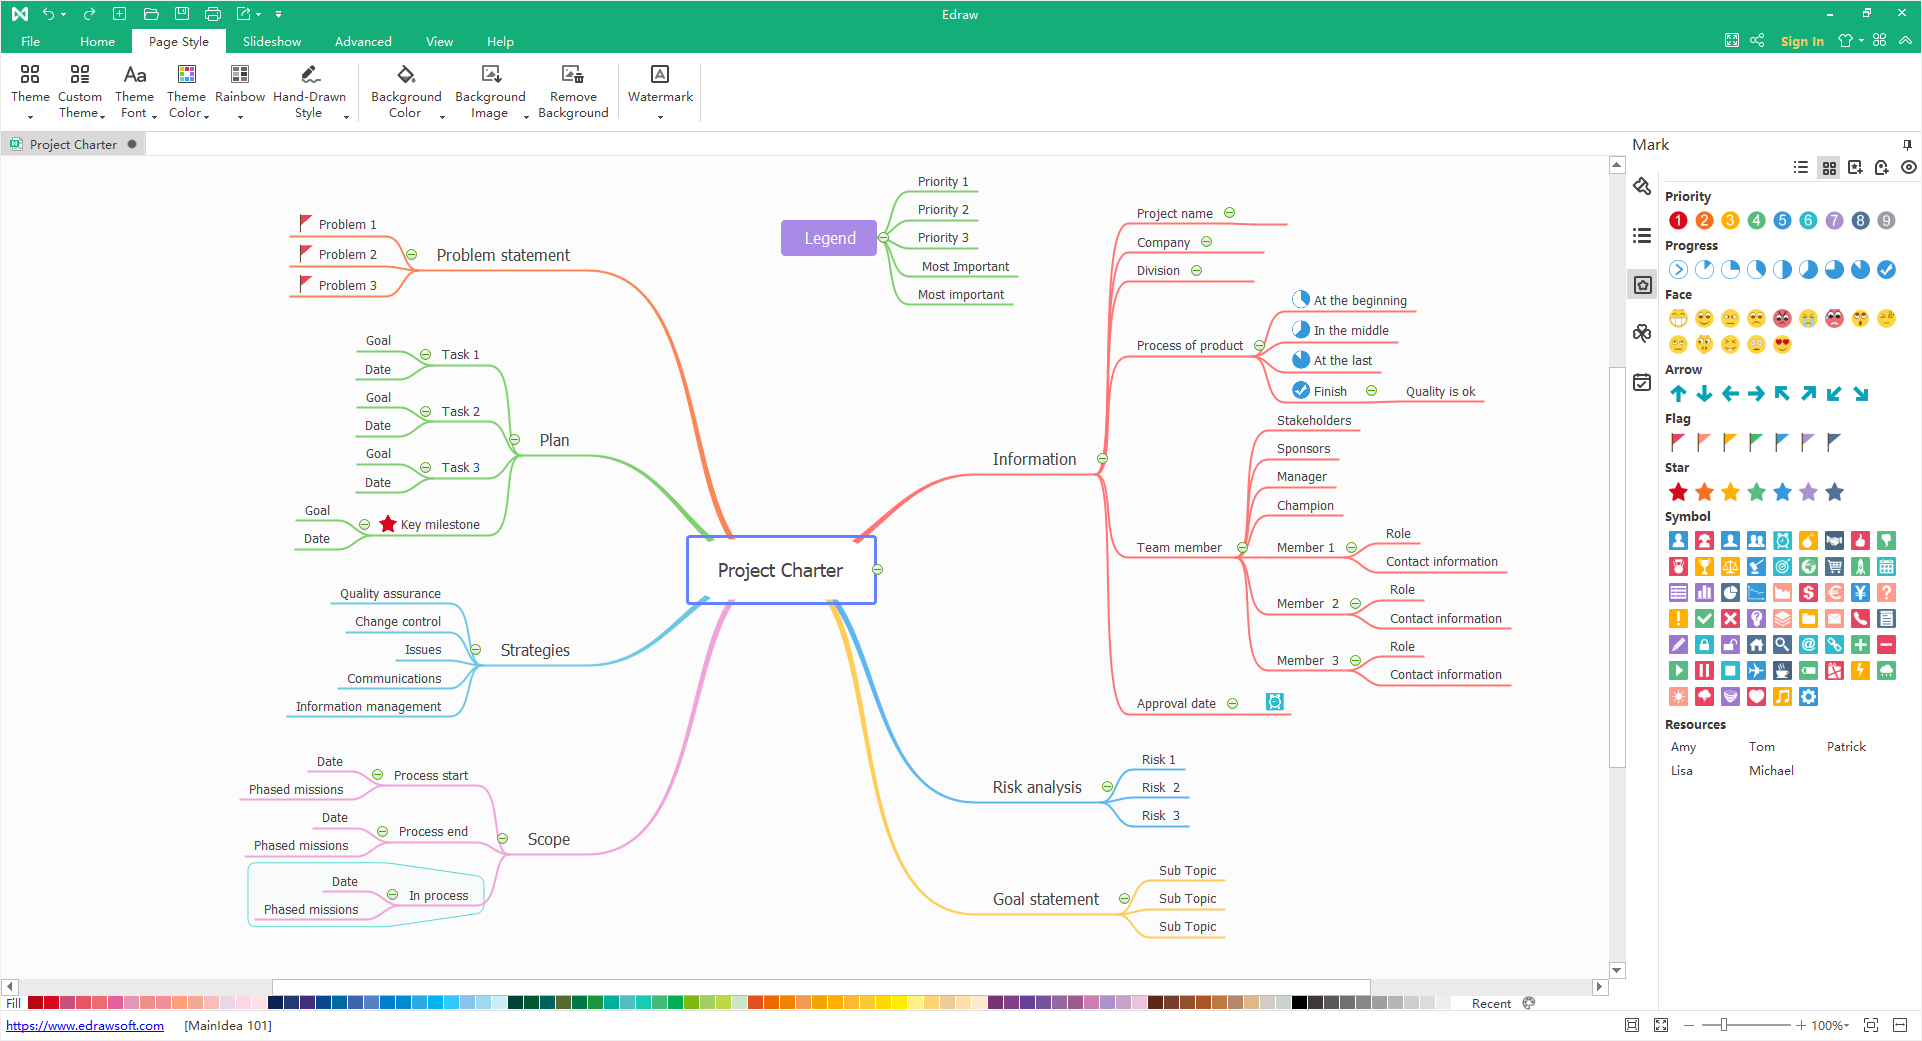The height and width of the screenshot is (1041, 1922).
Task: Open the outline list panel in sidebar
Action: [x=1642, y=236]
